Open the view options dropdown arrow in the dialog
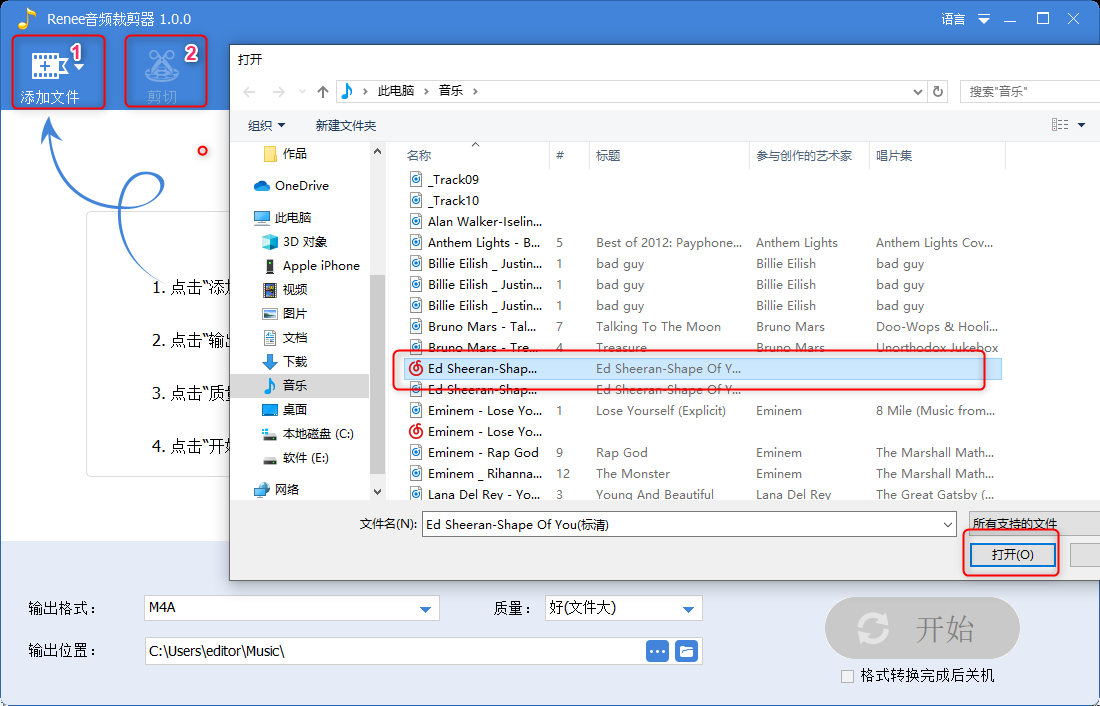 point(1081,125)
